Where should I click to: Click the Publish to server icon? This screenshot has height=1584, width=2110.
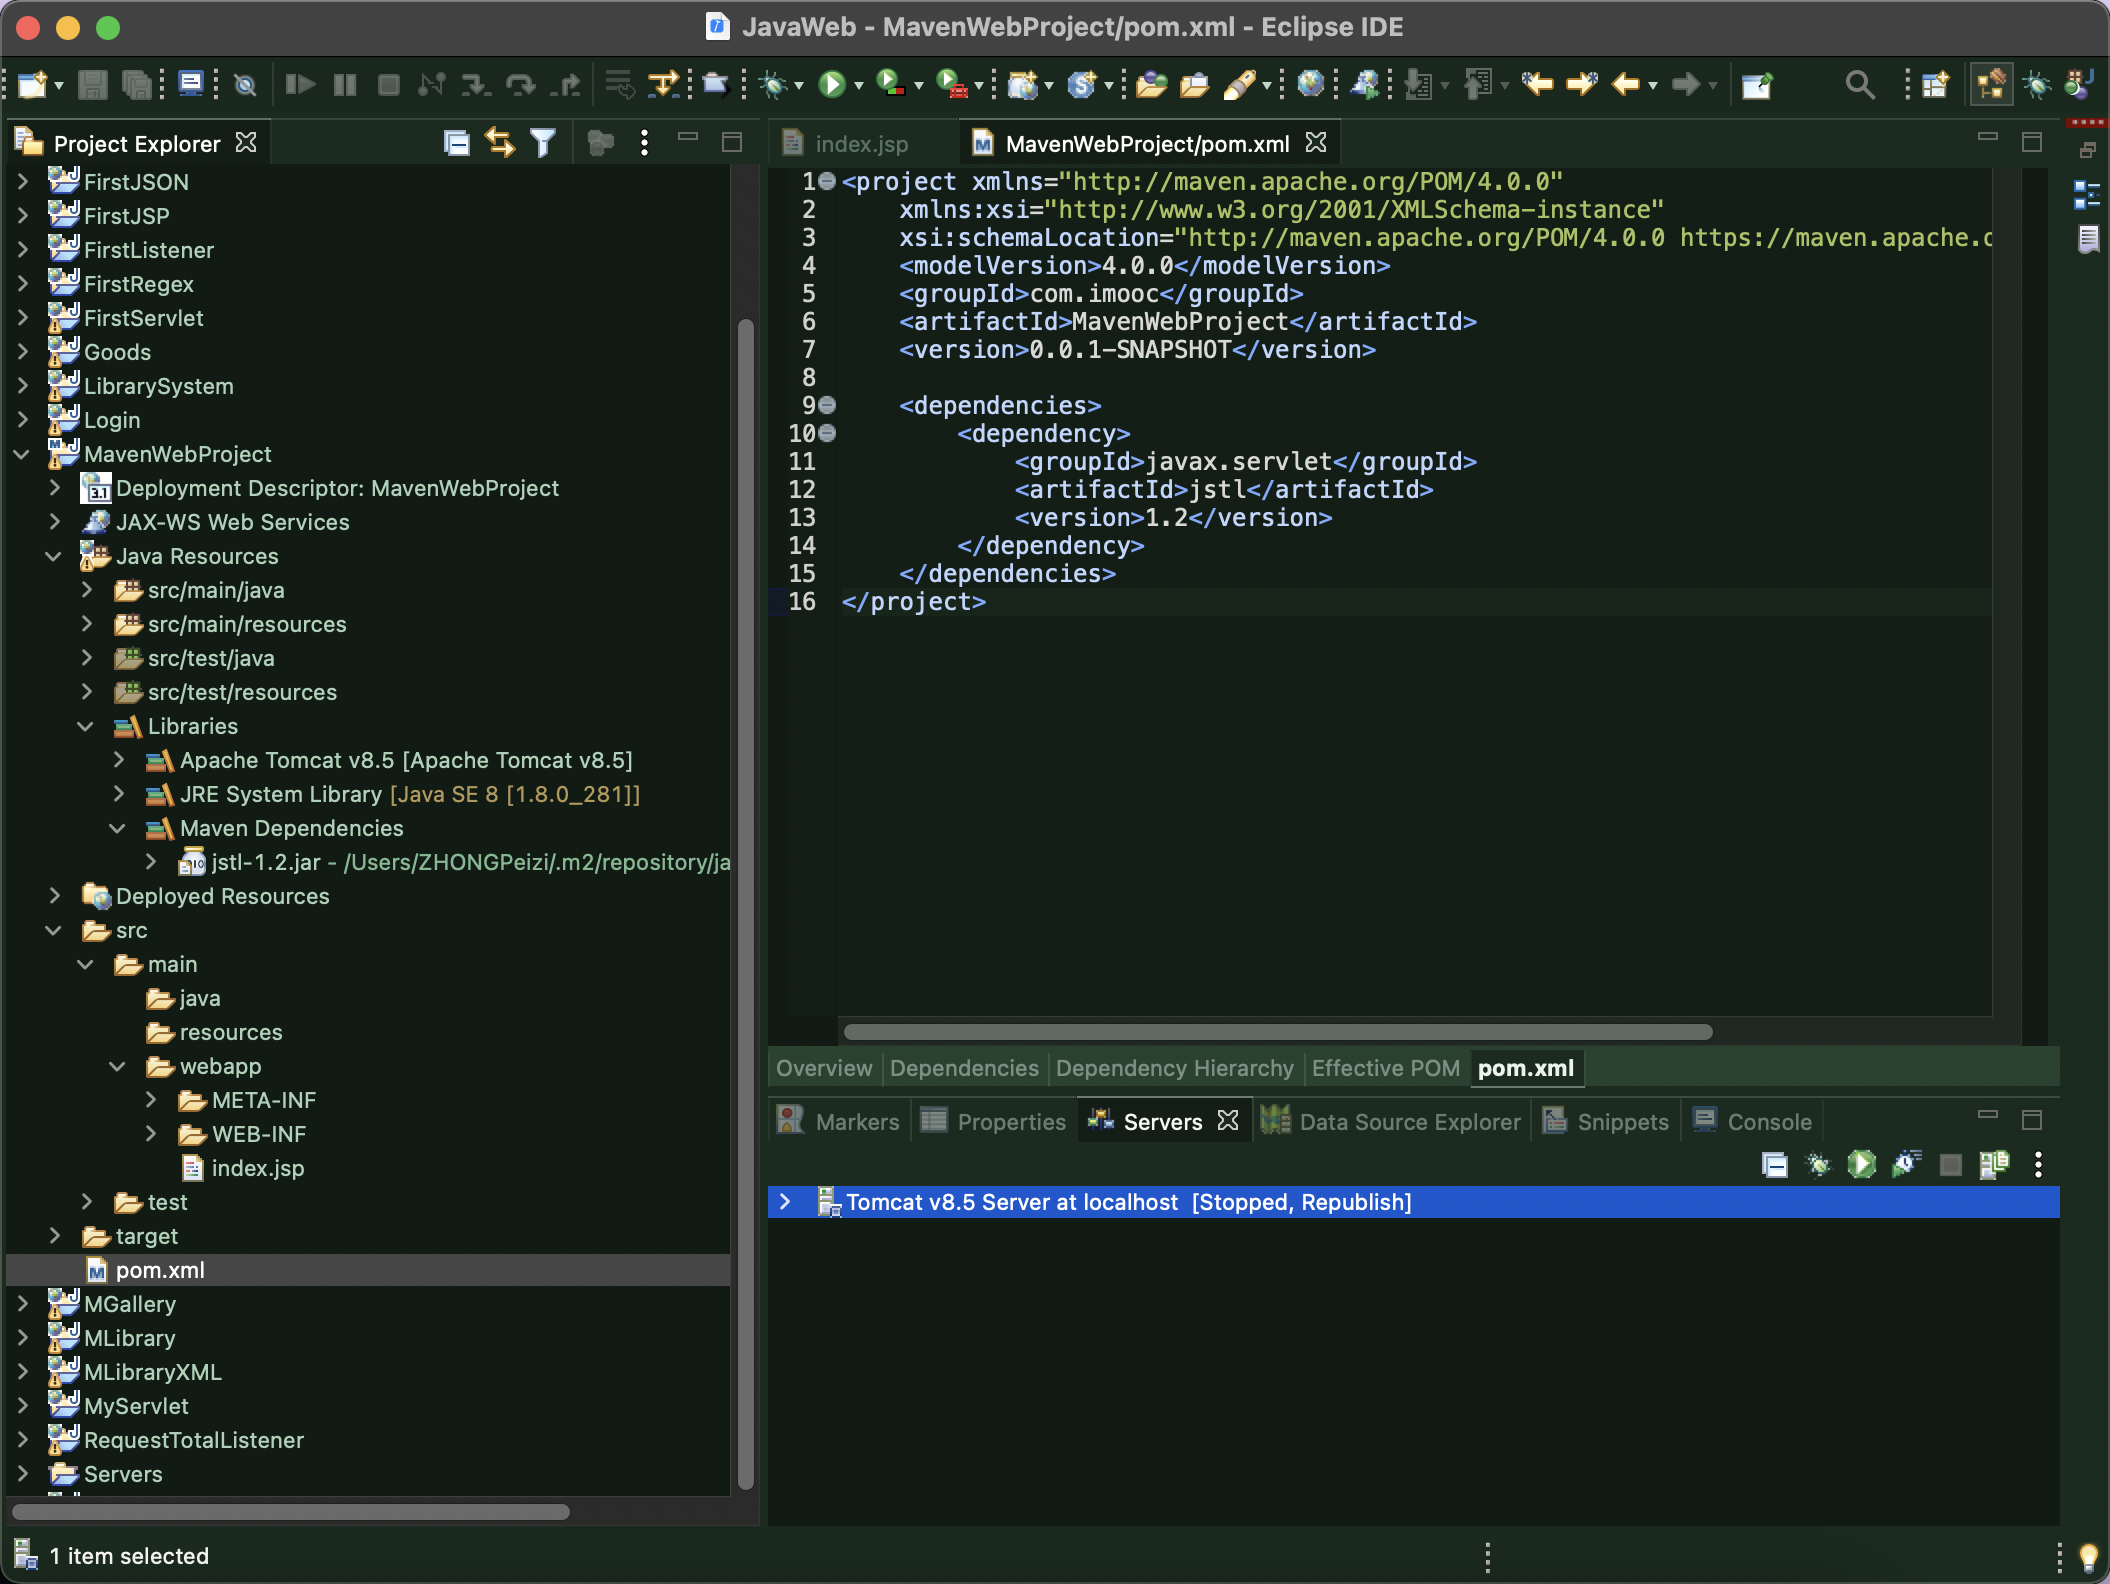[x=1994, y=1164]
